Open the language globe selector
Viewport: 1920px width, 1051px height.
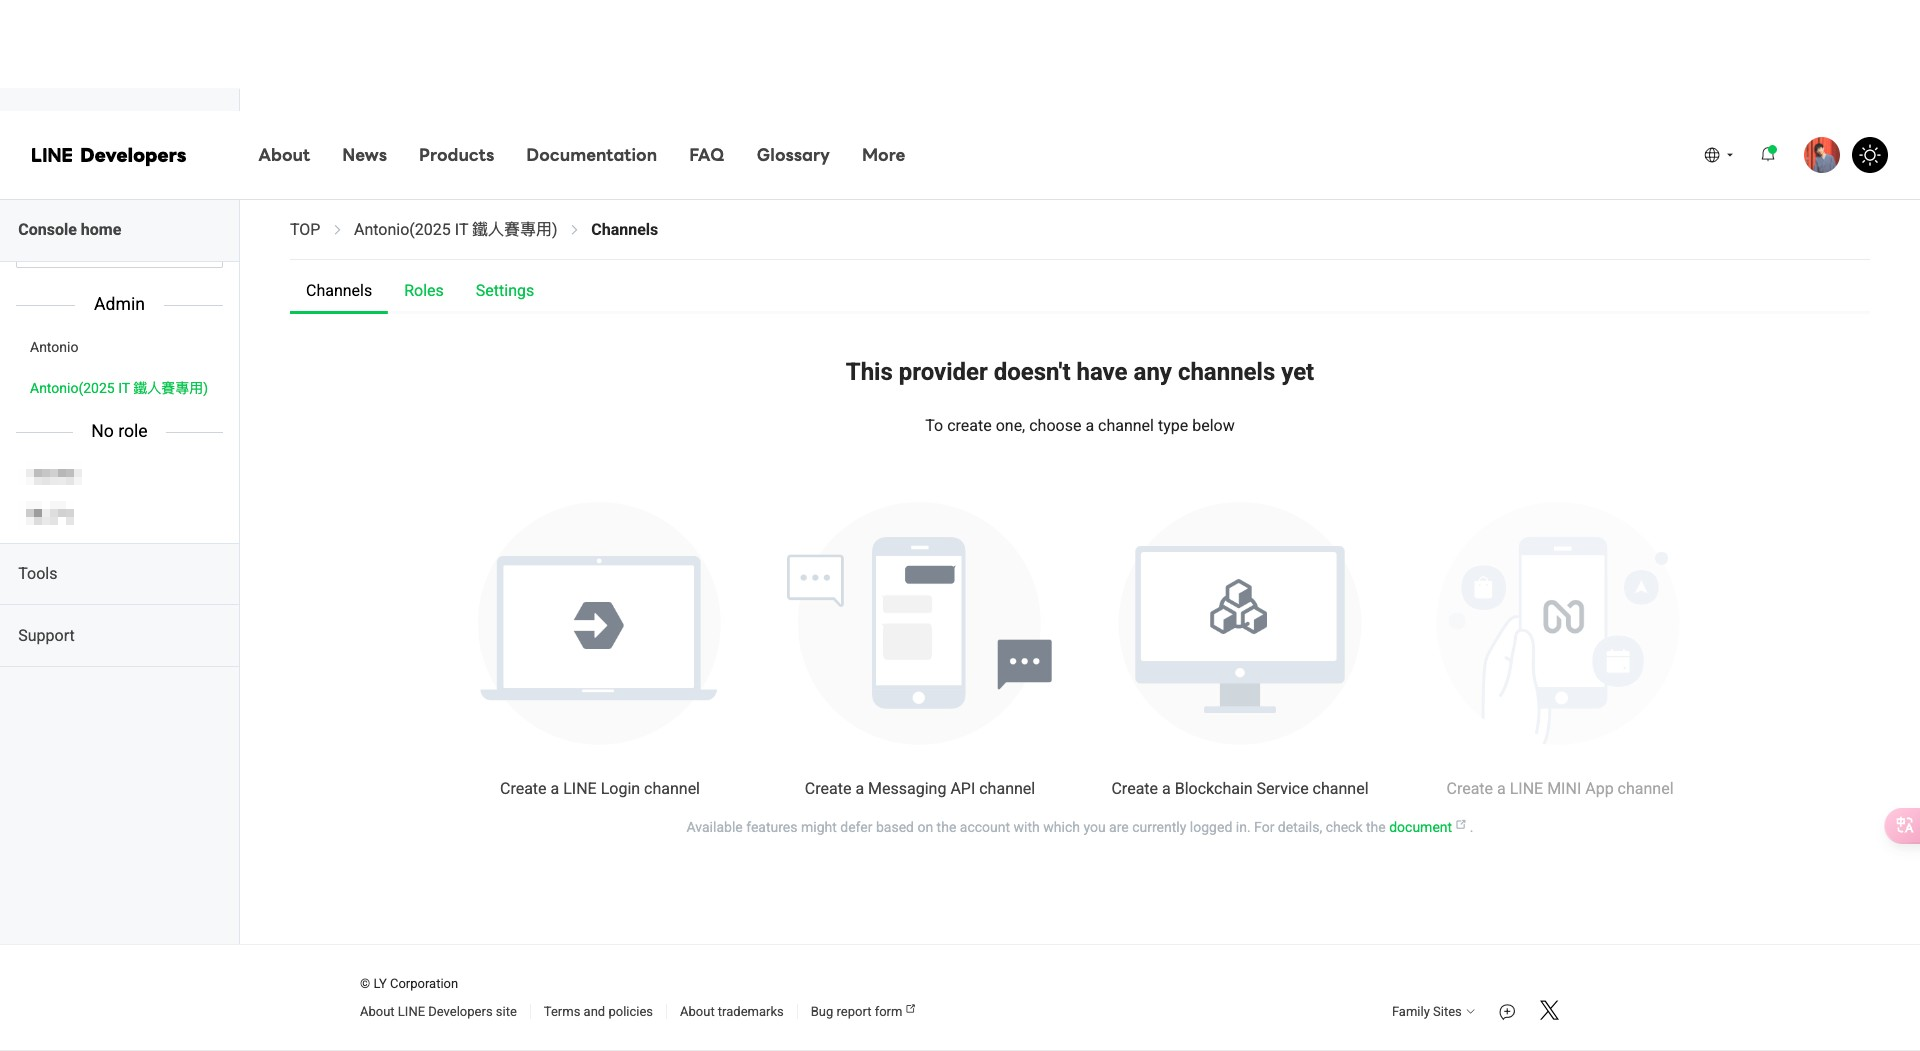pos(1718,155)
